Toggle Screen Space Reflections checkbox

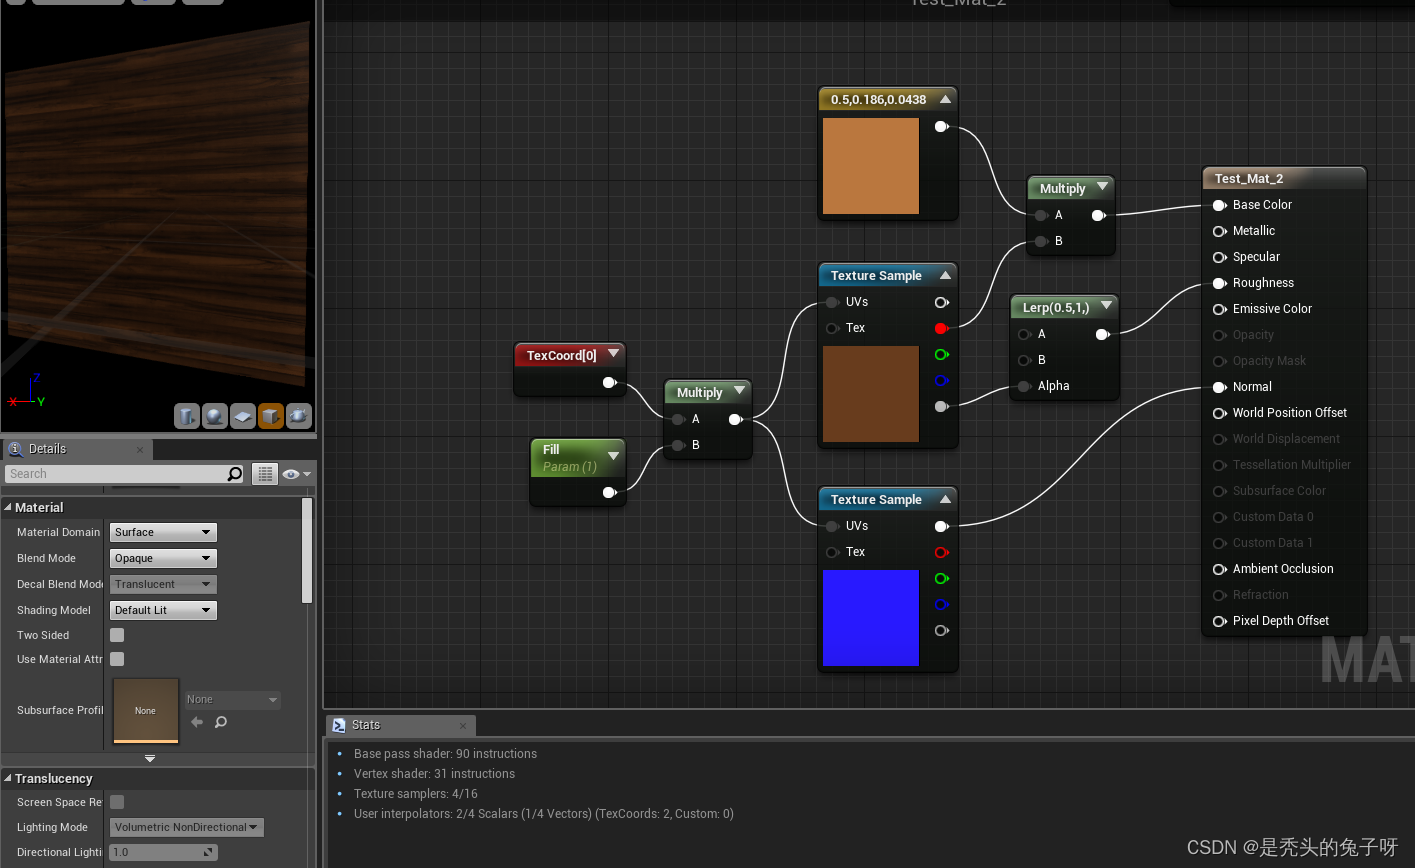pos(116,802)
